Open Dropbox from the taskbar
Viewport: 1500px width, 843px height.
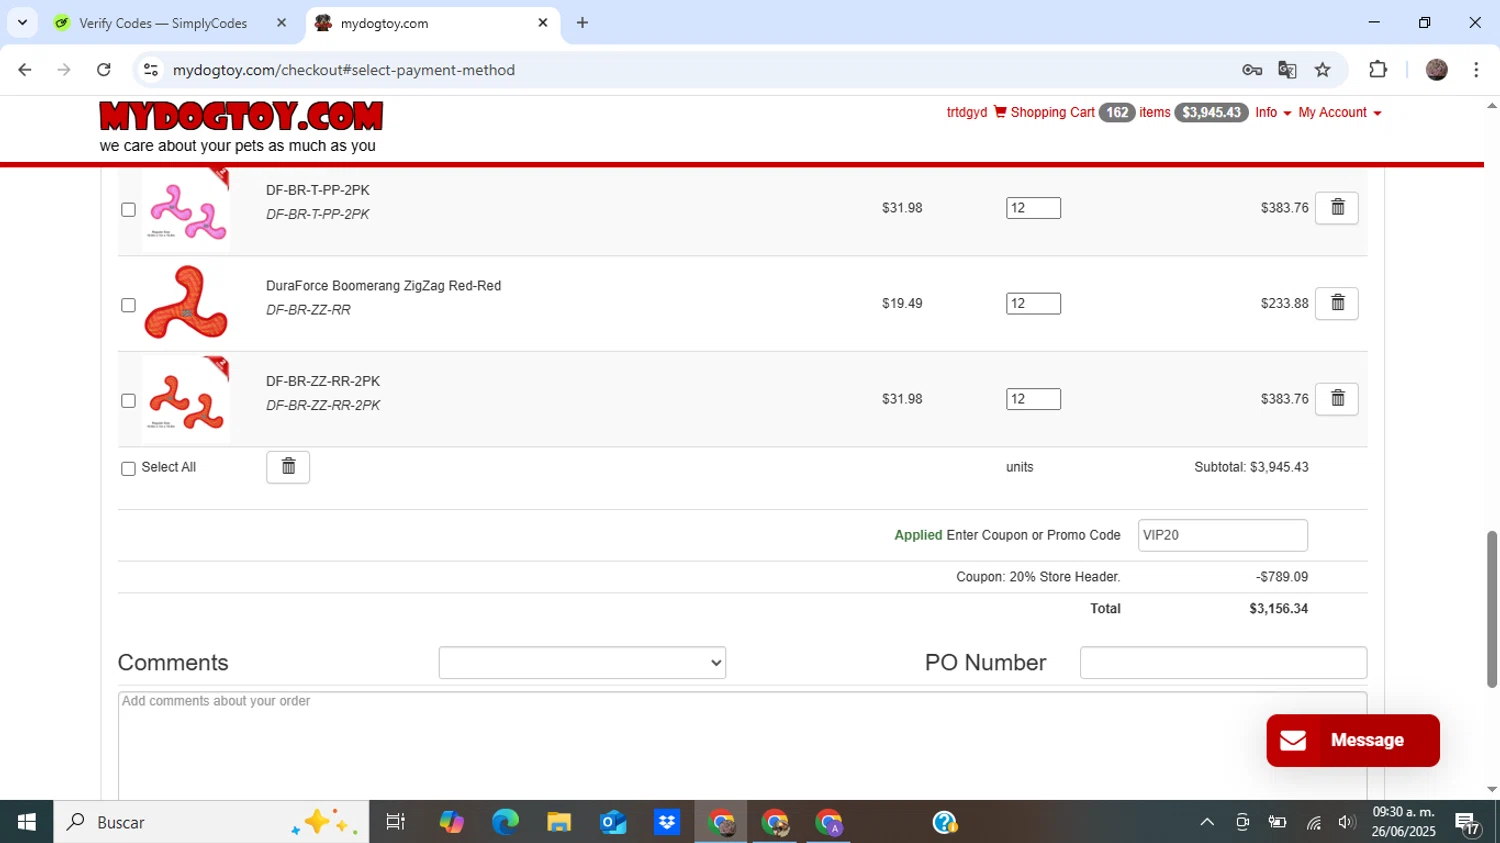667,822
